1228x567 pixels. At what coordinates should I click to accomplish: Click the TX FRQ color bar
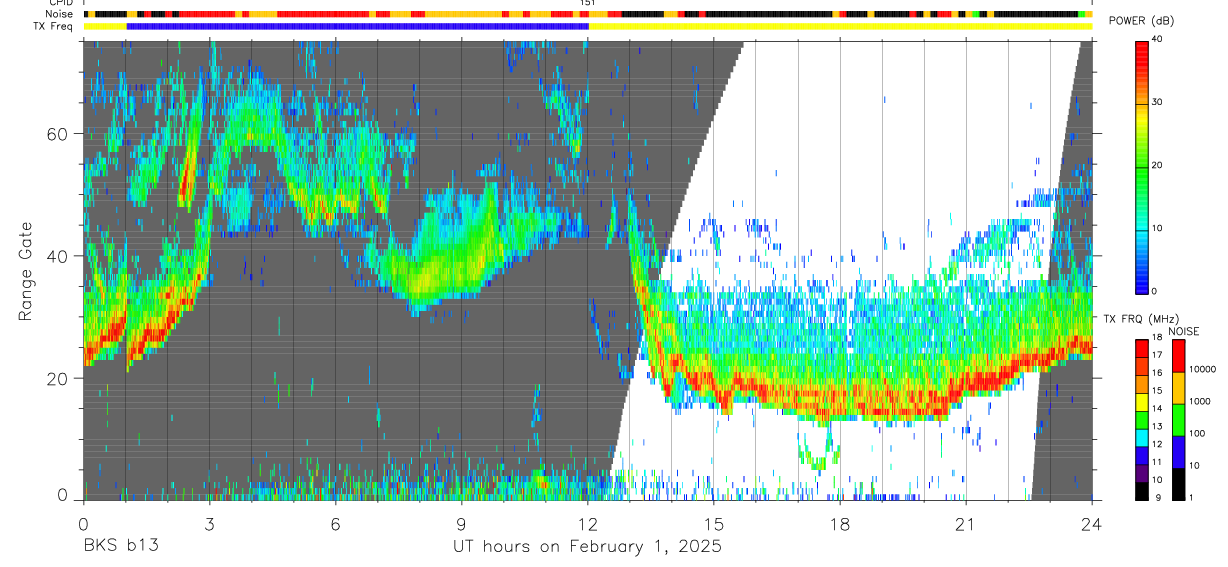pos(1142,419)
